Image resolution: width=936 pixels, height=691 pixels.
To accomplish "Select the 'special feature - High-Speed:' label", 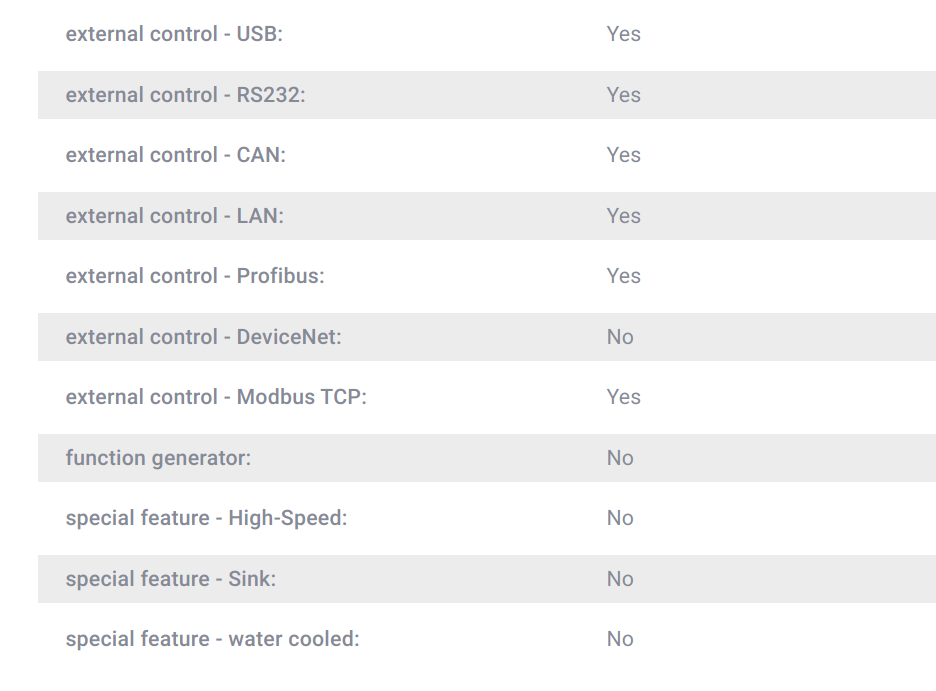I will click(x=206, y=519).
